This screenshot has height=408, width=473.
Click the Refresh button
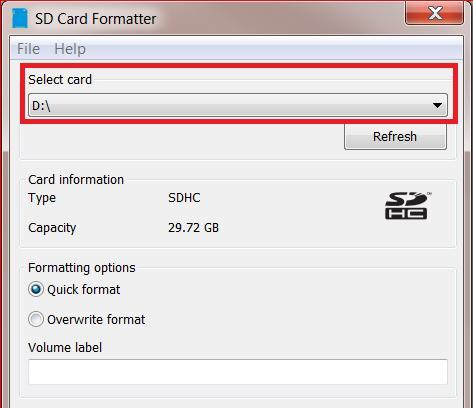click(395, 137)
